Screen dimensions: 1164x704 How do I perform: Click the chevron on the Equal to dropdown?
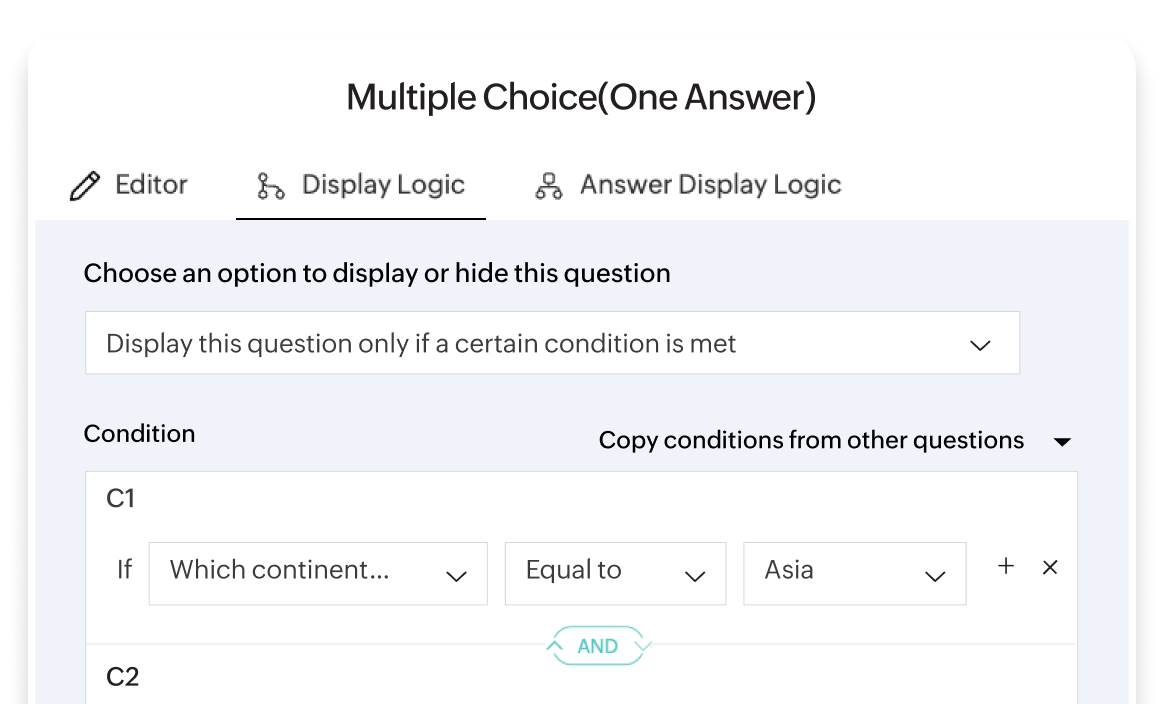[697, 576]
